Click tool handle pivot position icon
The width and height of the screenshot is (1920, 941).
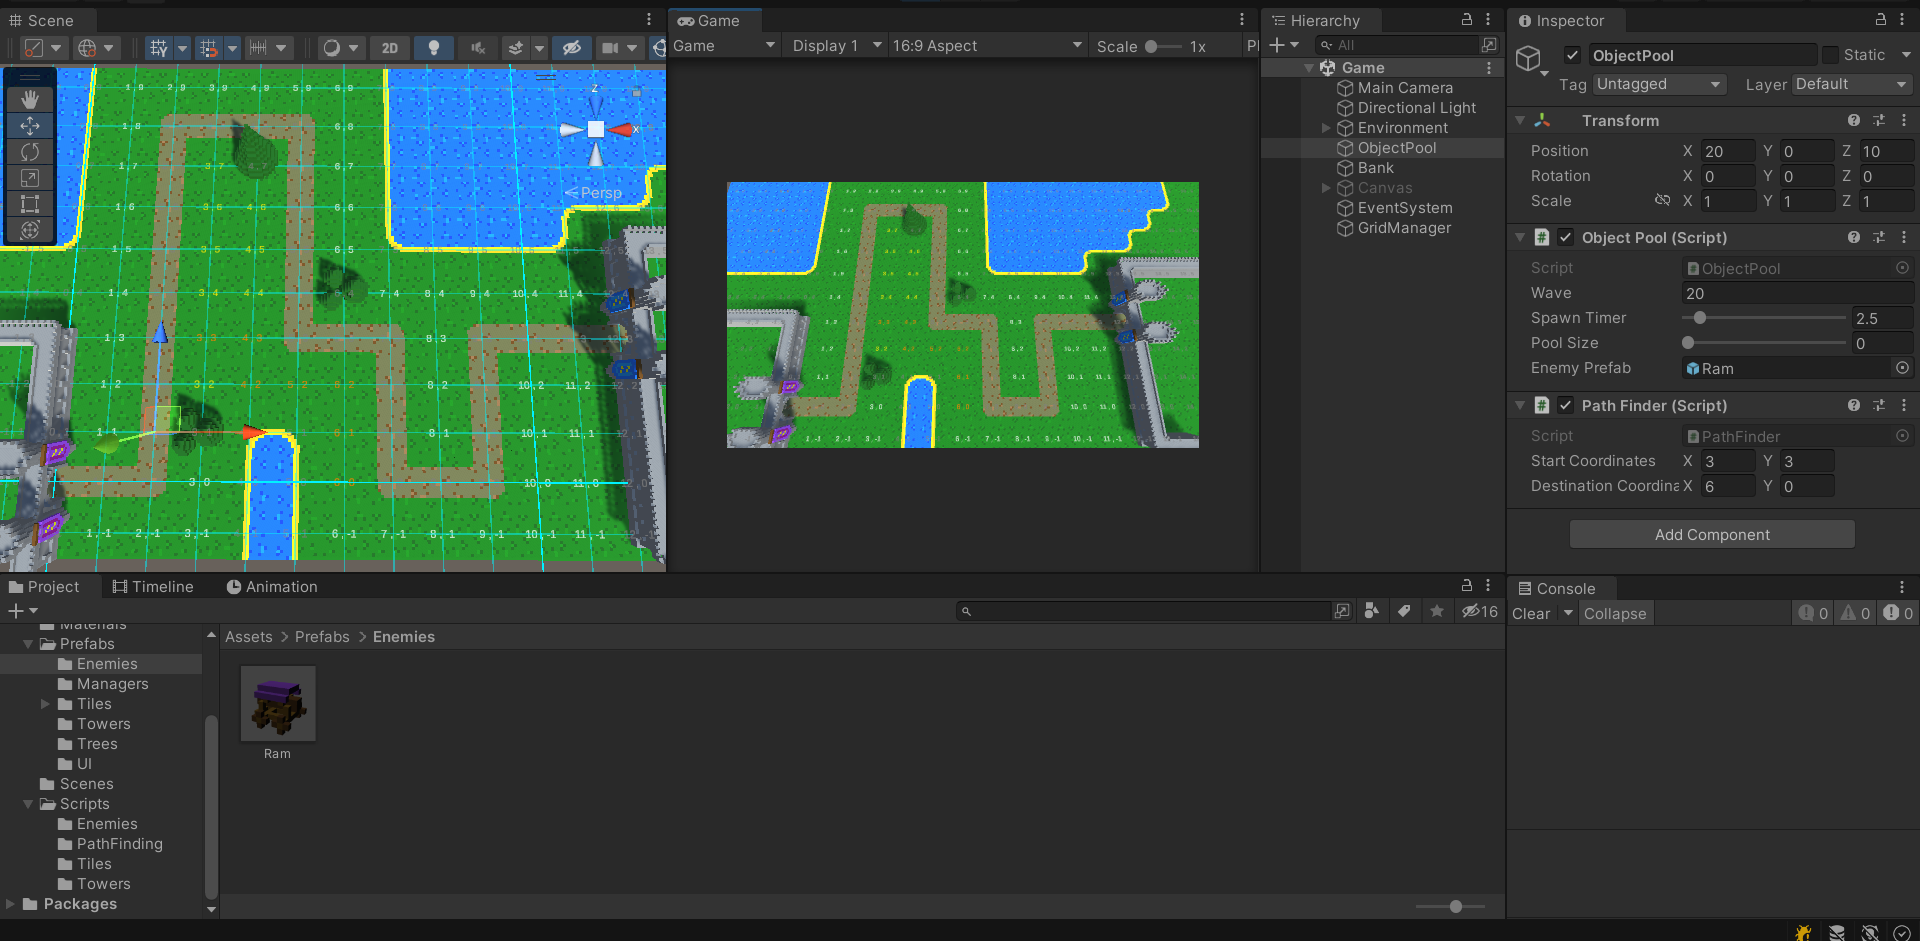(x=34, y=47)
